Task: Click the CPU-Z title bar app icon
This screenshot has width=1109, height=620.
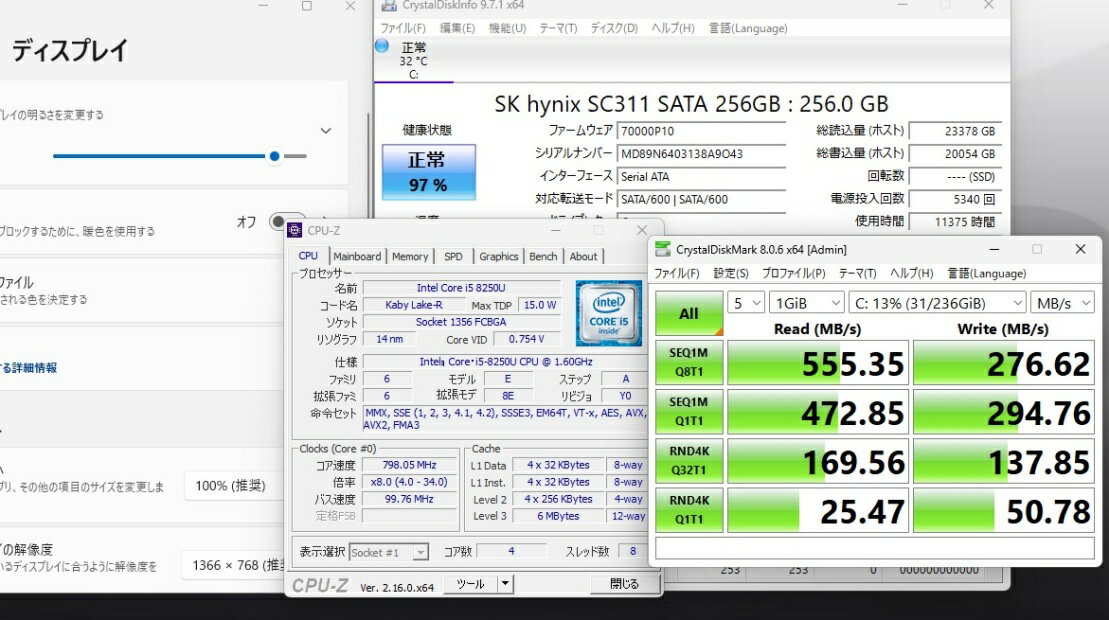Action: pyautogui.click(x=295, y=231)
